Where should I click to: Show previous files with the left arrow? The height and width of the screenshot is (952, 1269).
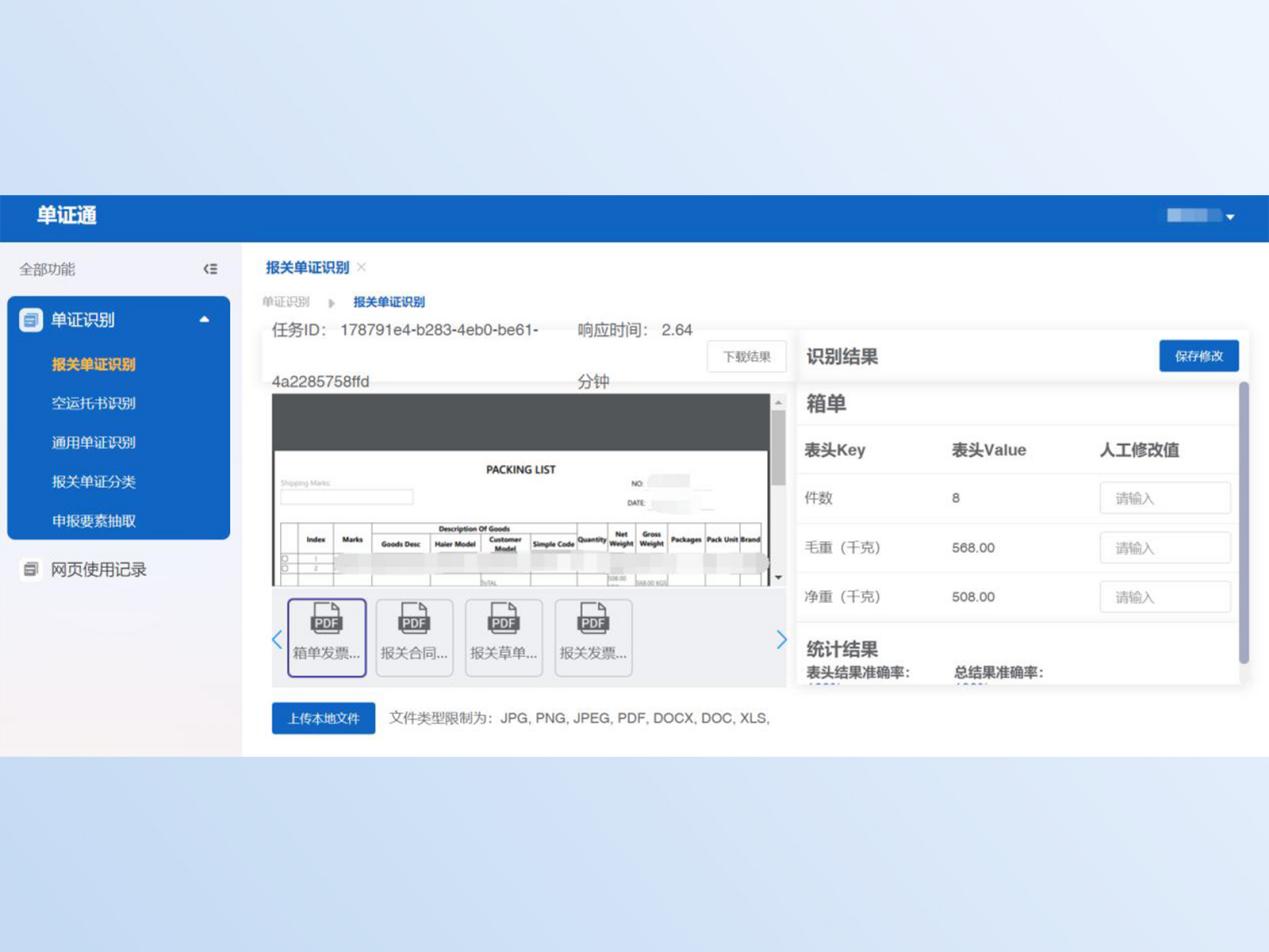click(x=278, y=640)
